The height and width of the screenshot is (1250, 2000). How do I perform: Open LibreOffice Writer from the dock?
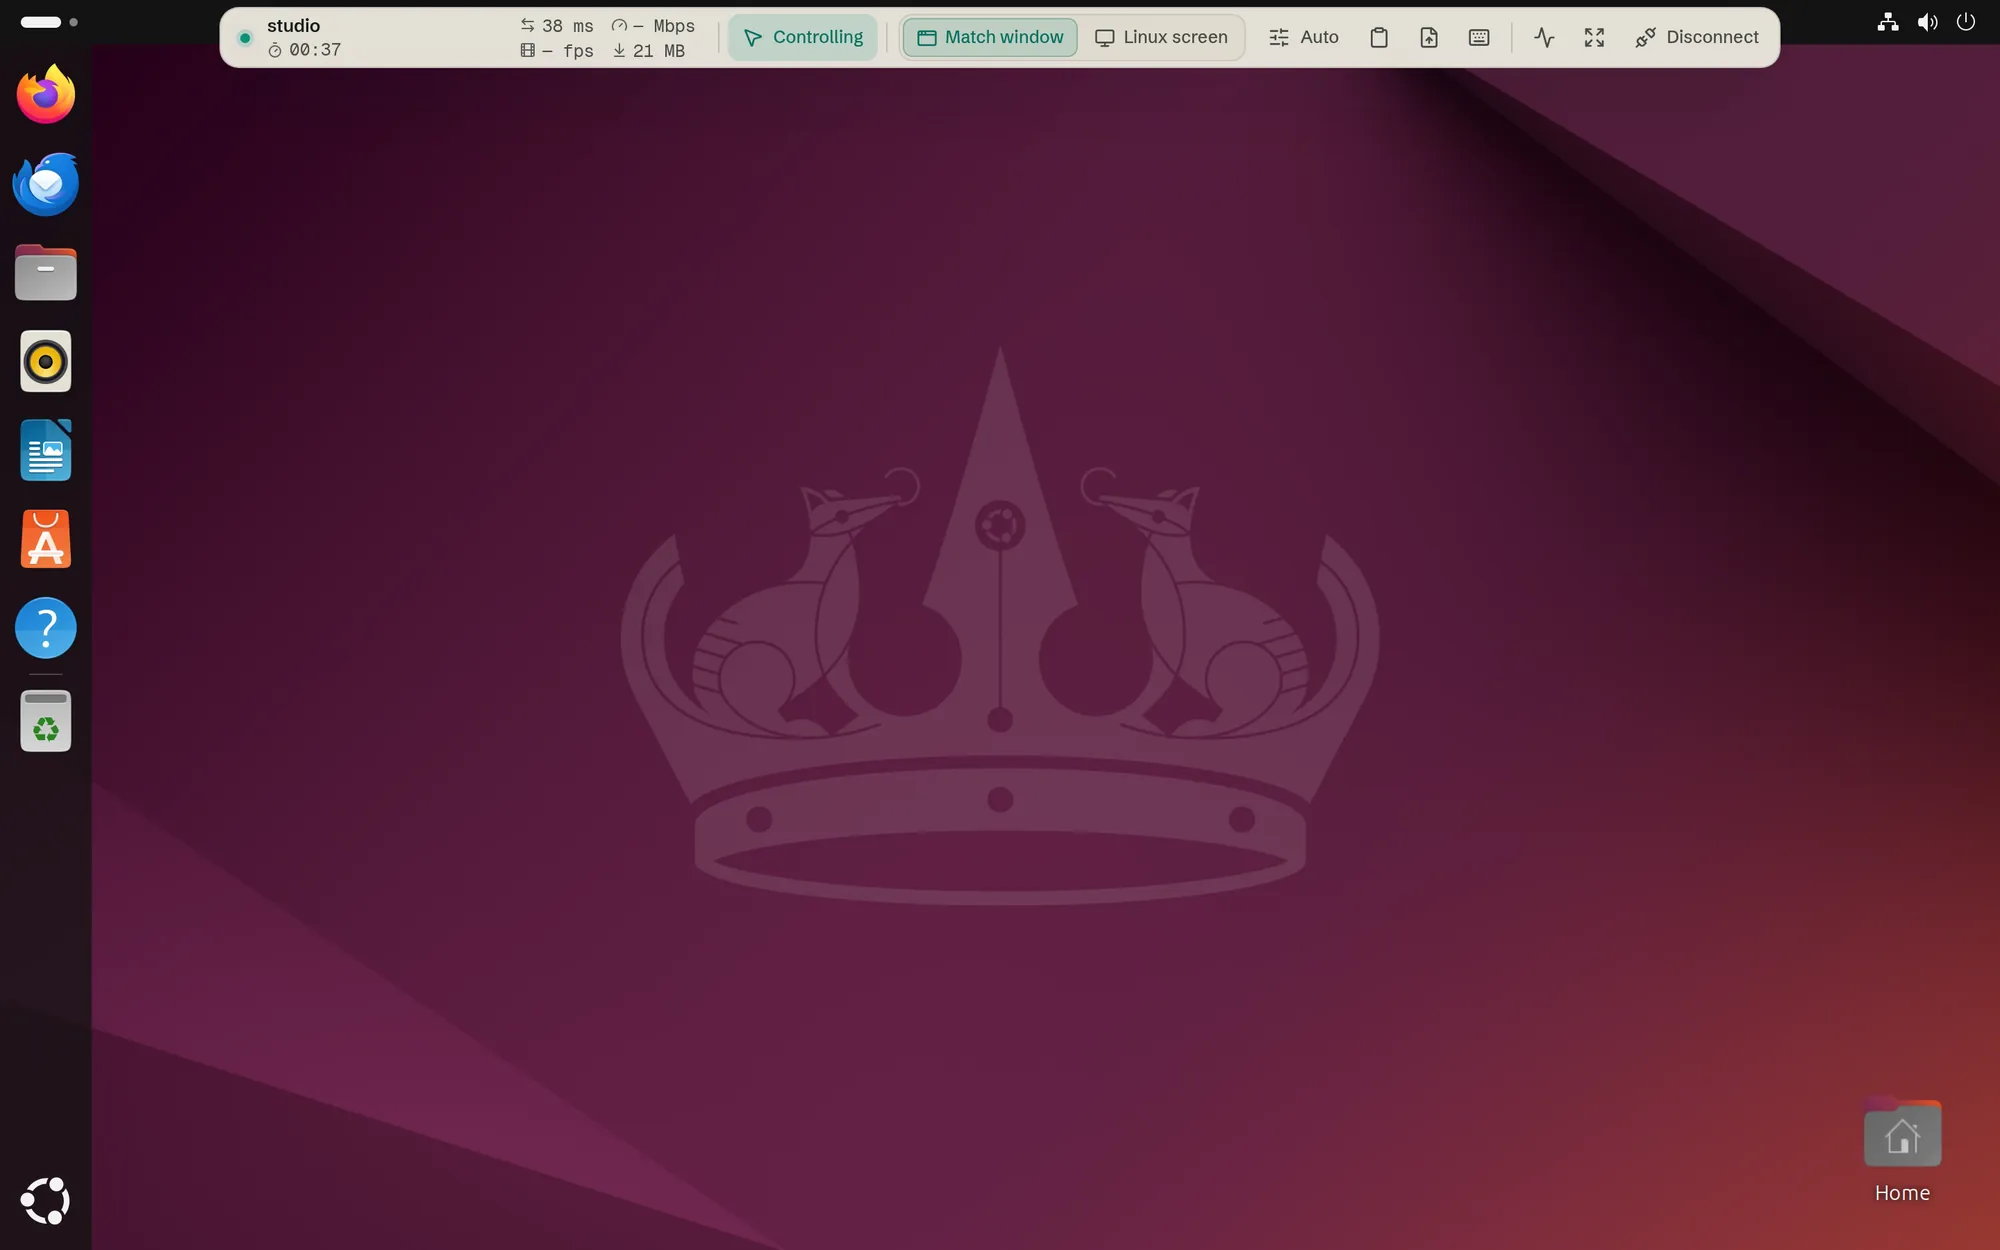tap(46, 450)
